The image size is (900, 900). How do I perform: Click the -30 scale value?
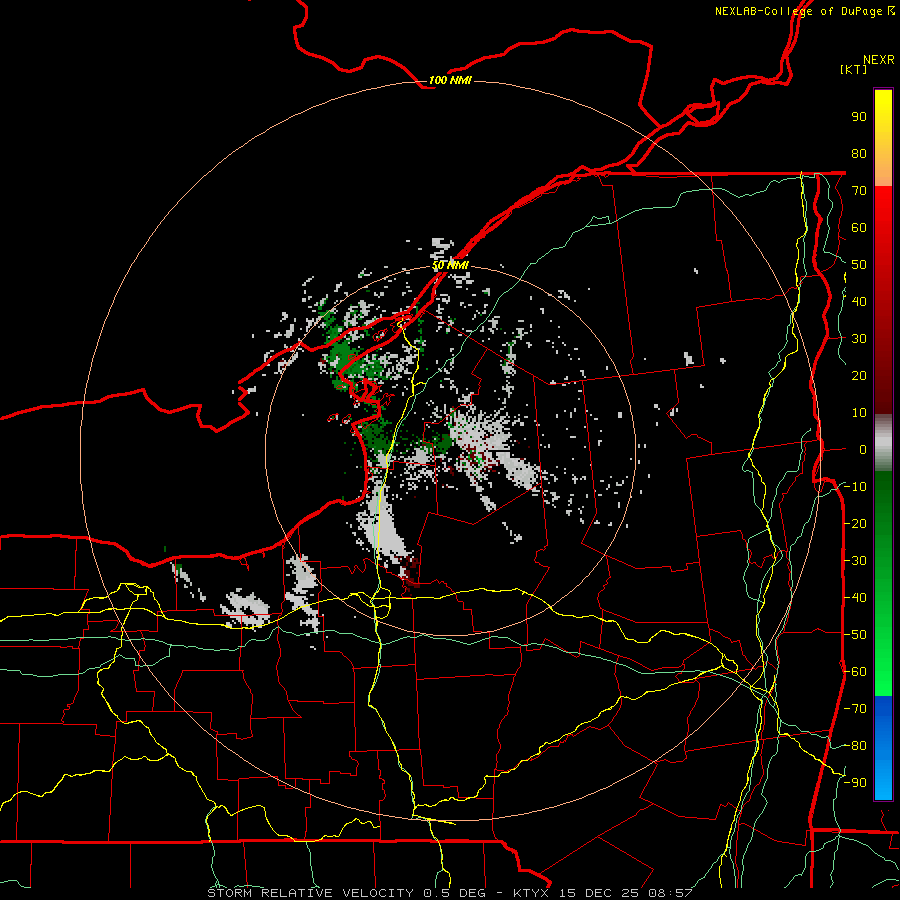855,561
